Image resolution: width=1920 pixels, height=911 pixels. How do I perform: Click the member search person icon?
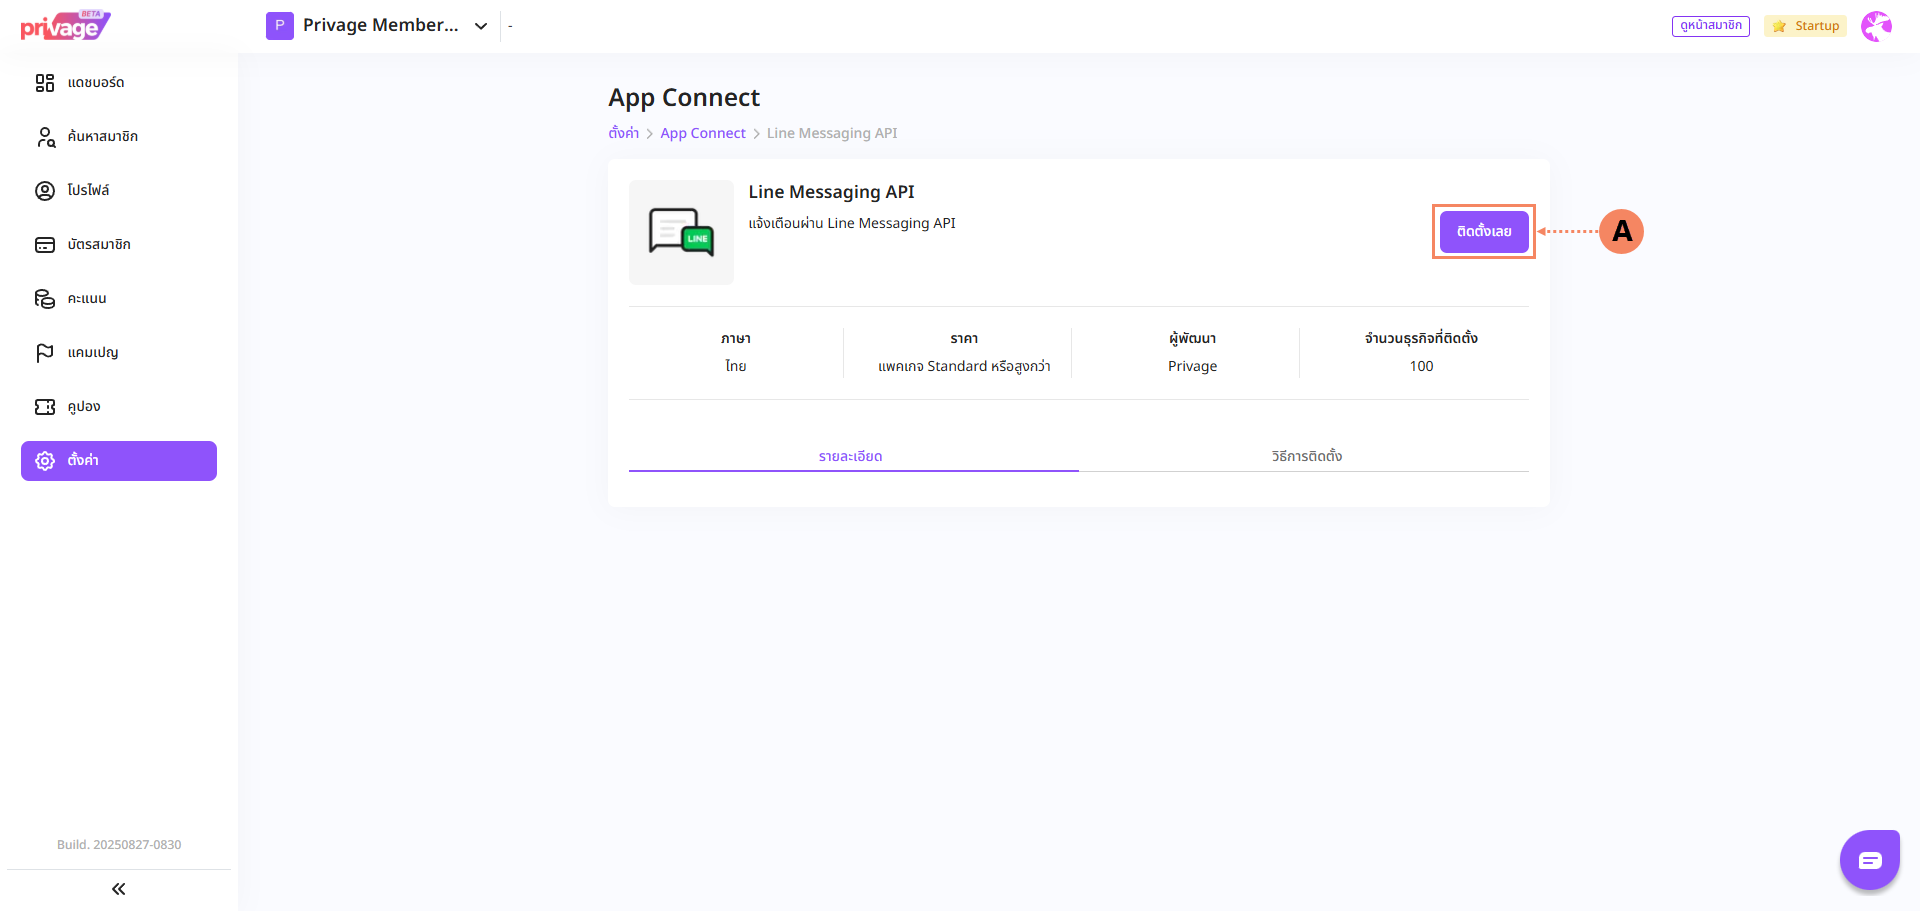[45, 137]
